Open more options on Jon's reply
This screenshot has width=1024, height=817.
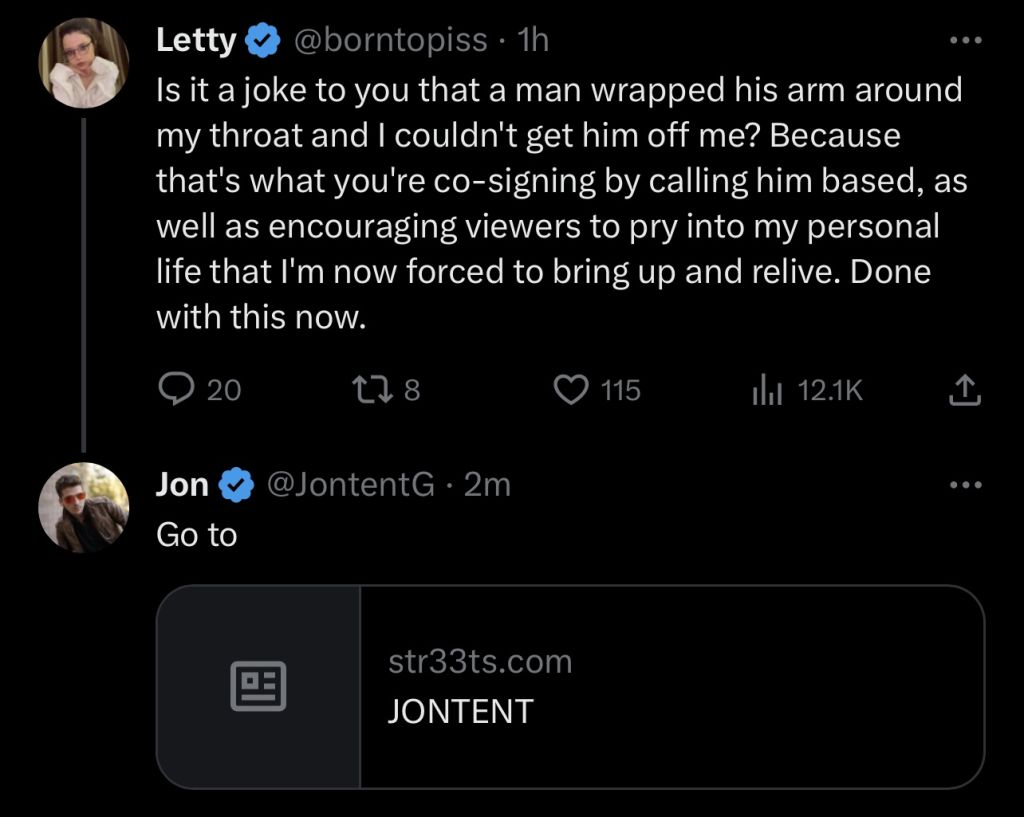pos(965,486)
